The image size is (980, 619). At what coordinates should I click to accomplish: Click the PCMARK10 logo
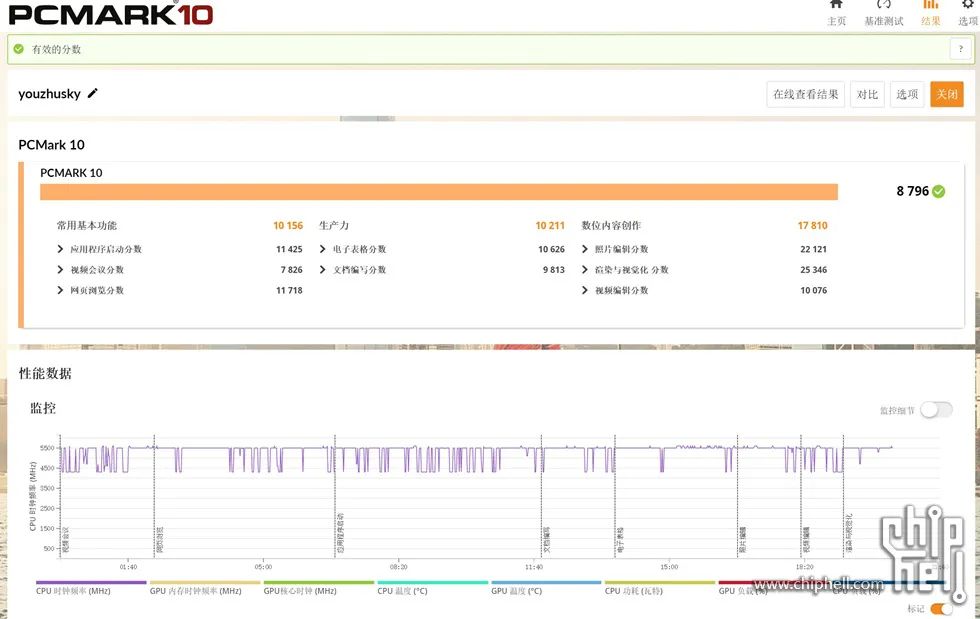pos(111,14)
